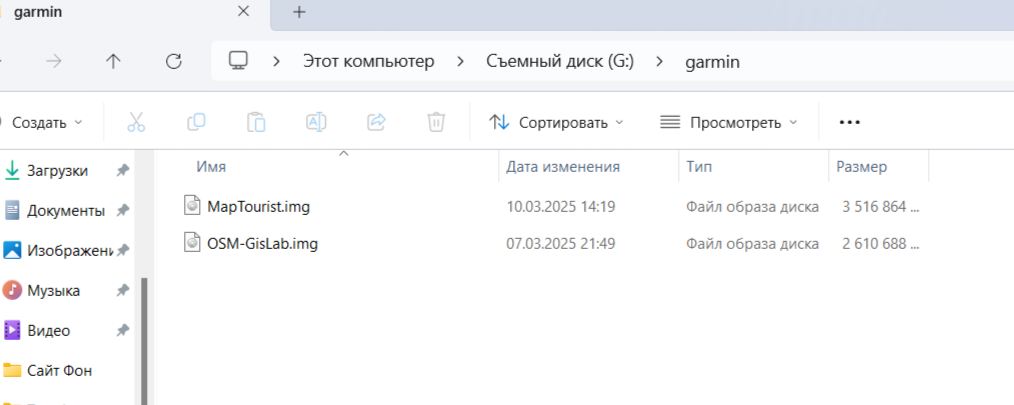
Task: Click the Paste clipboard icon
Action: pyautogui.click(x=256, y=122)
